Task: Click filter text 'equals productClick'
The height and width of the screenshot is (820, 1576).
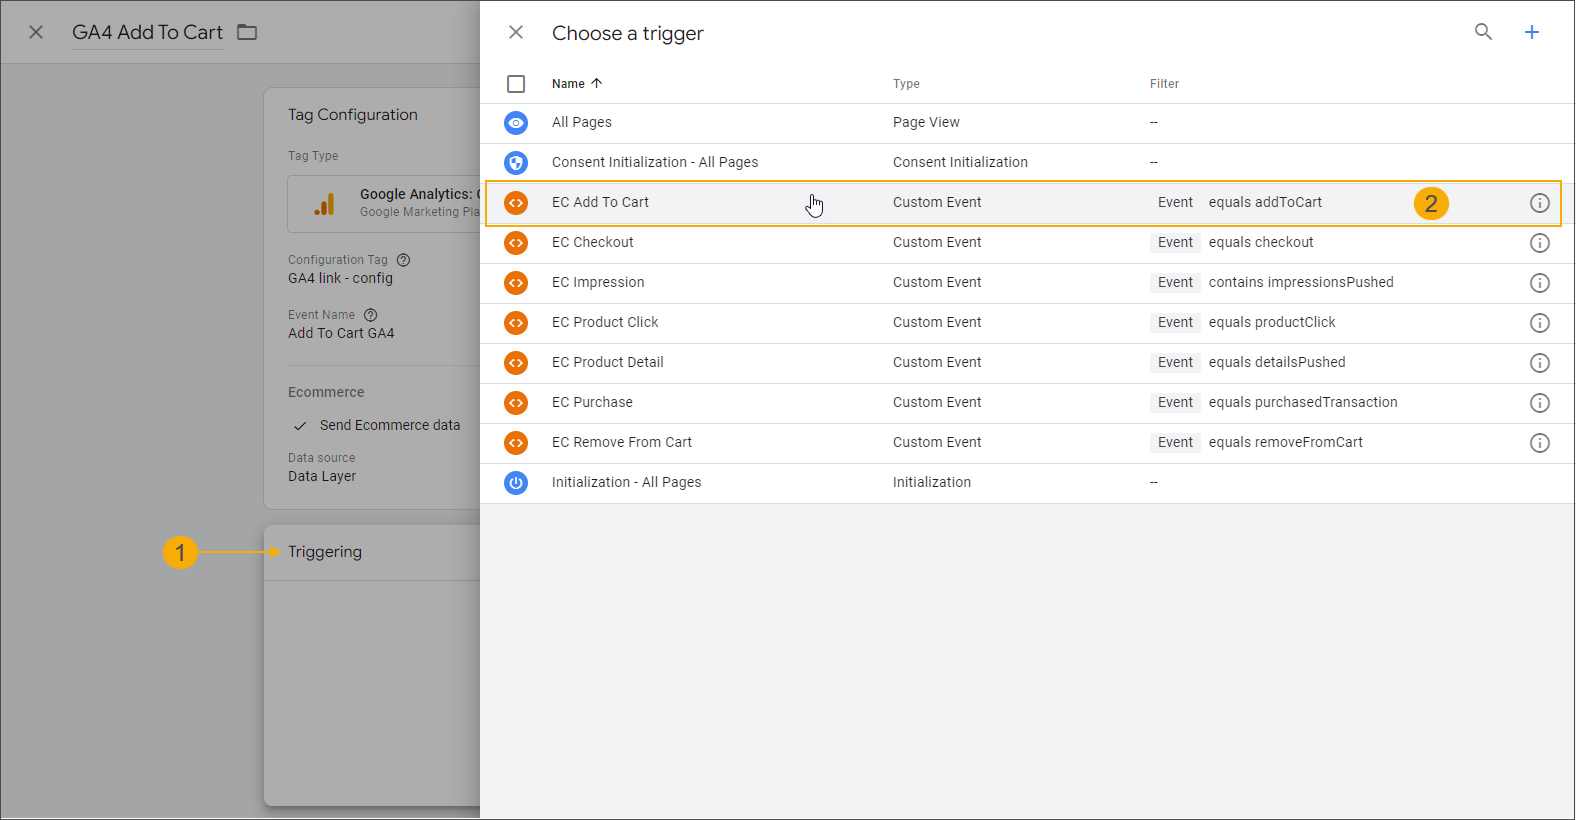Action: (x=1272, y=322)
